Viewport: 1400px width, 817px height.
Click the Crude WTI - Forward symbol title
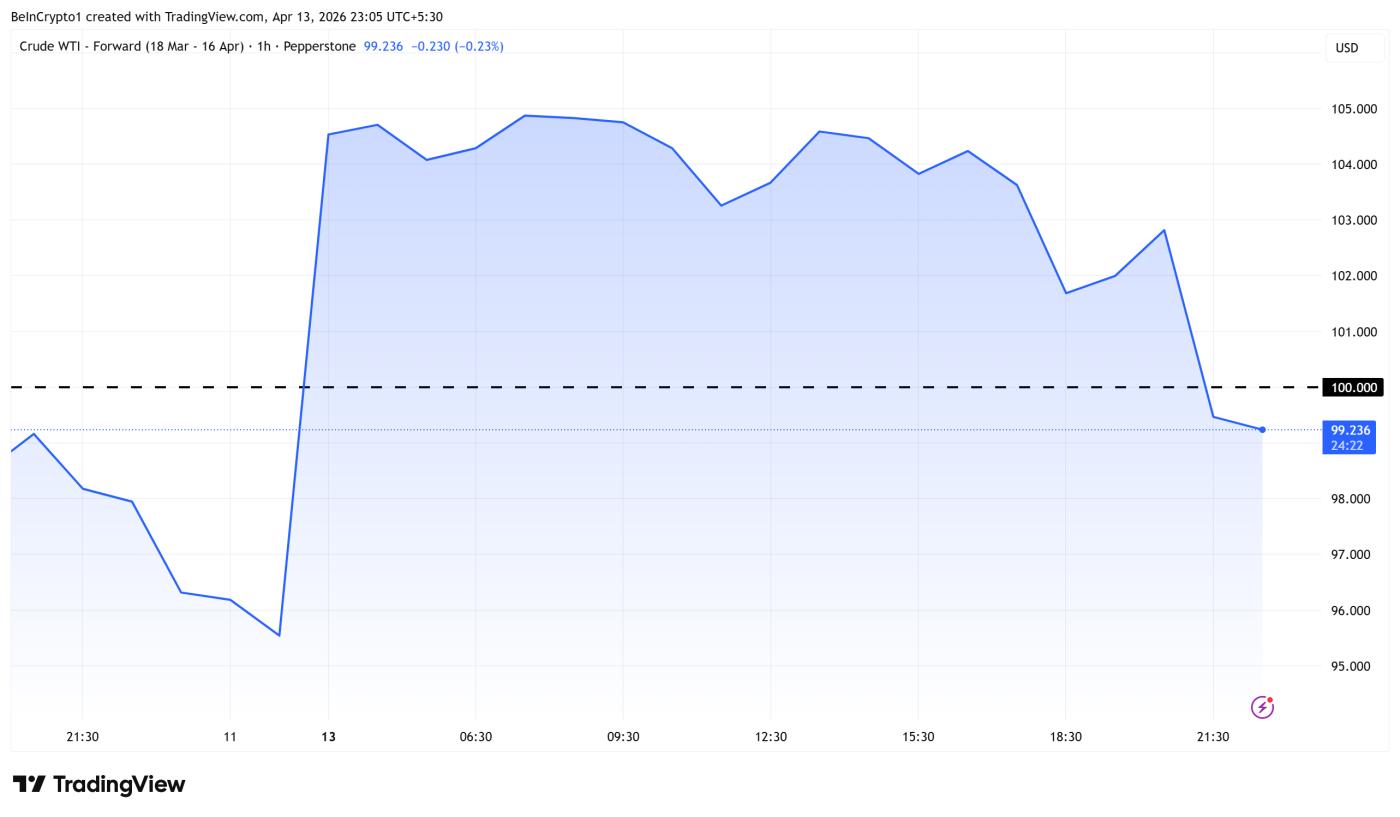132,46
